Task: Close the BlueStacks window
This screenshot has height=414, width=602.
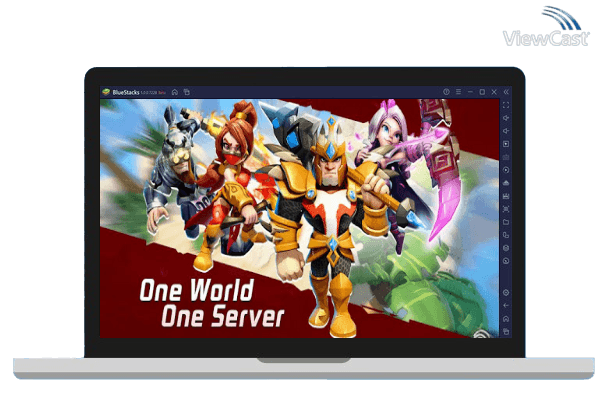Action: (x=494, y=92)
